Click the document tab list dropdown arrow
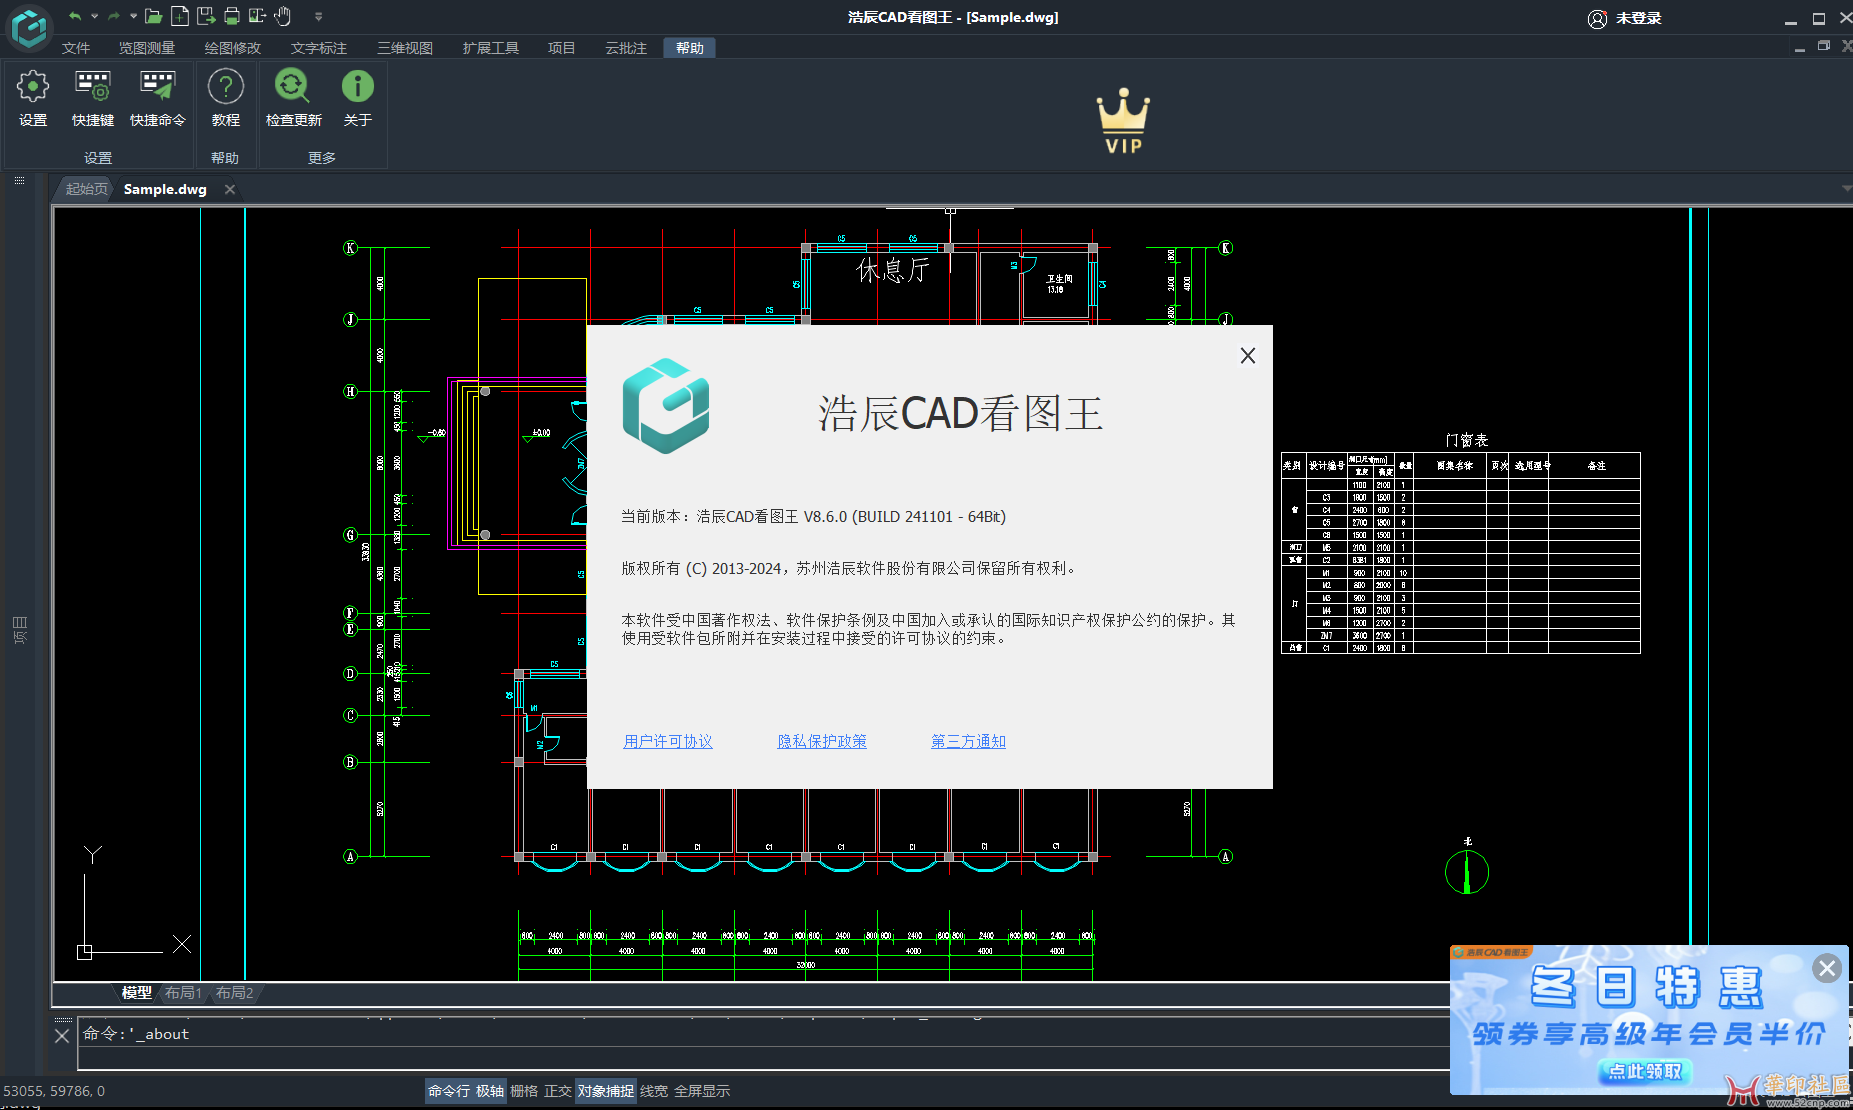The width and height of the screenshot is (1853, 1110). (1845, 189)
